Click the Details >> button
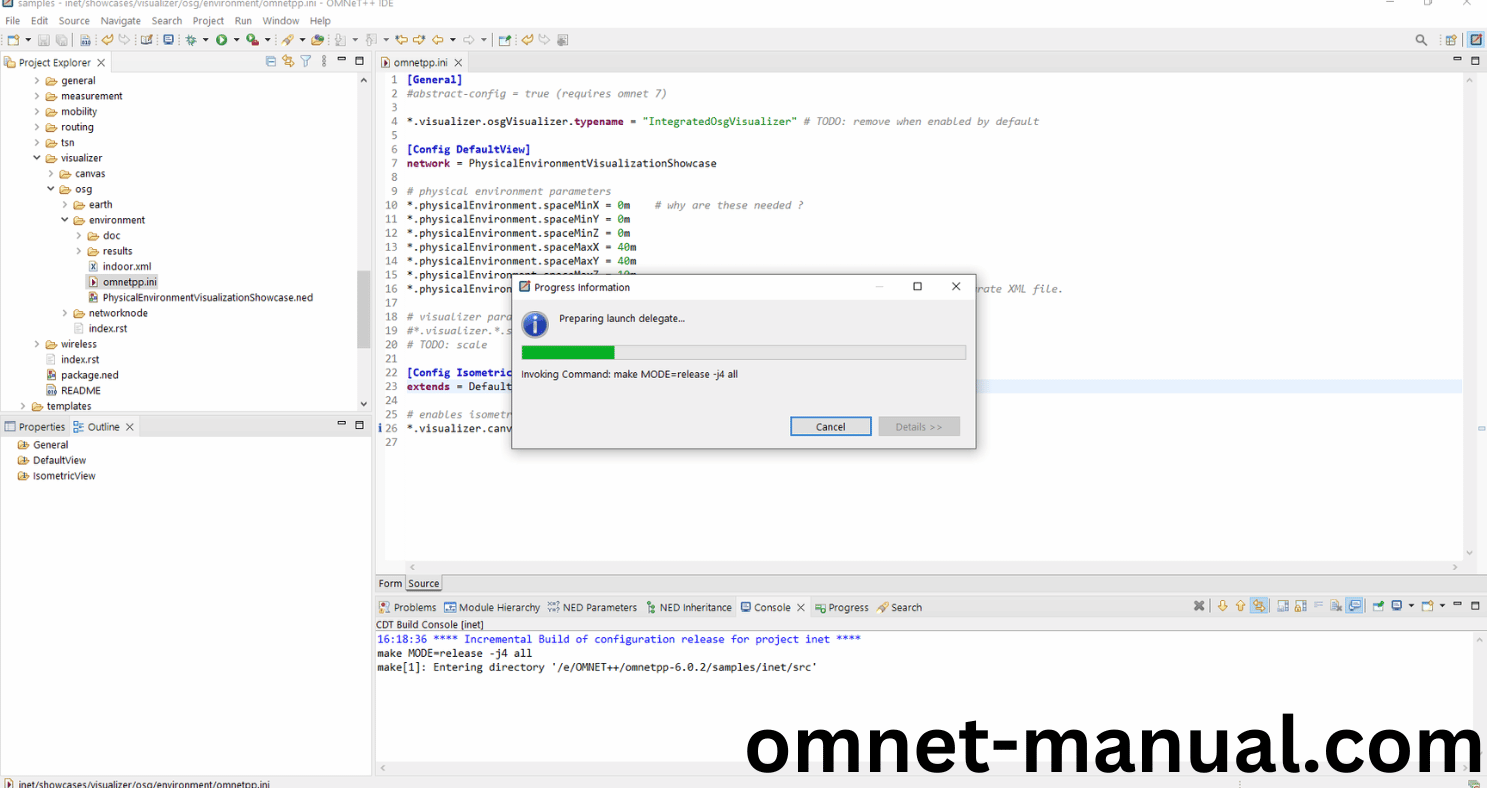This screenshot has height=788, width=1487. point(919,426)
